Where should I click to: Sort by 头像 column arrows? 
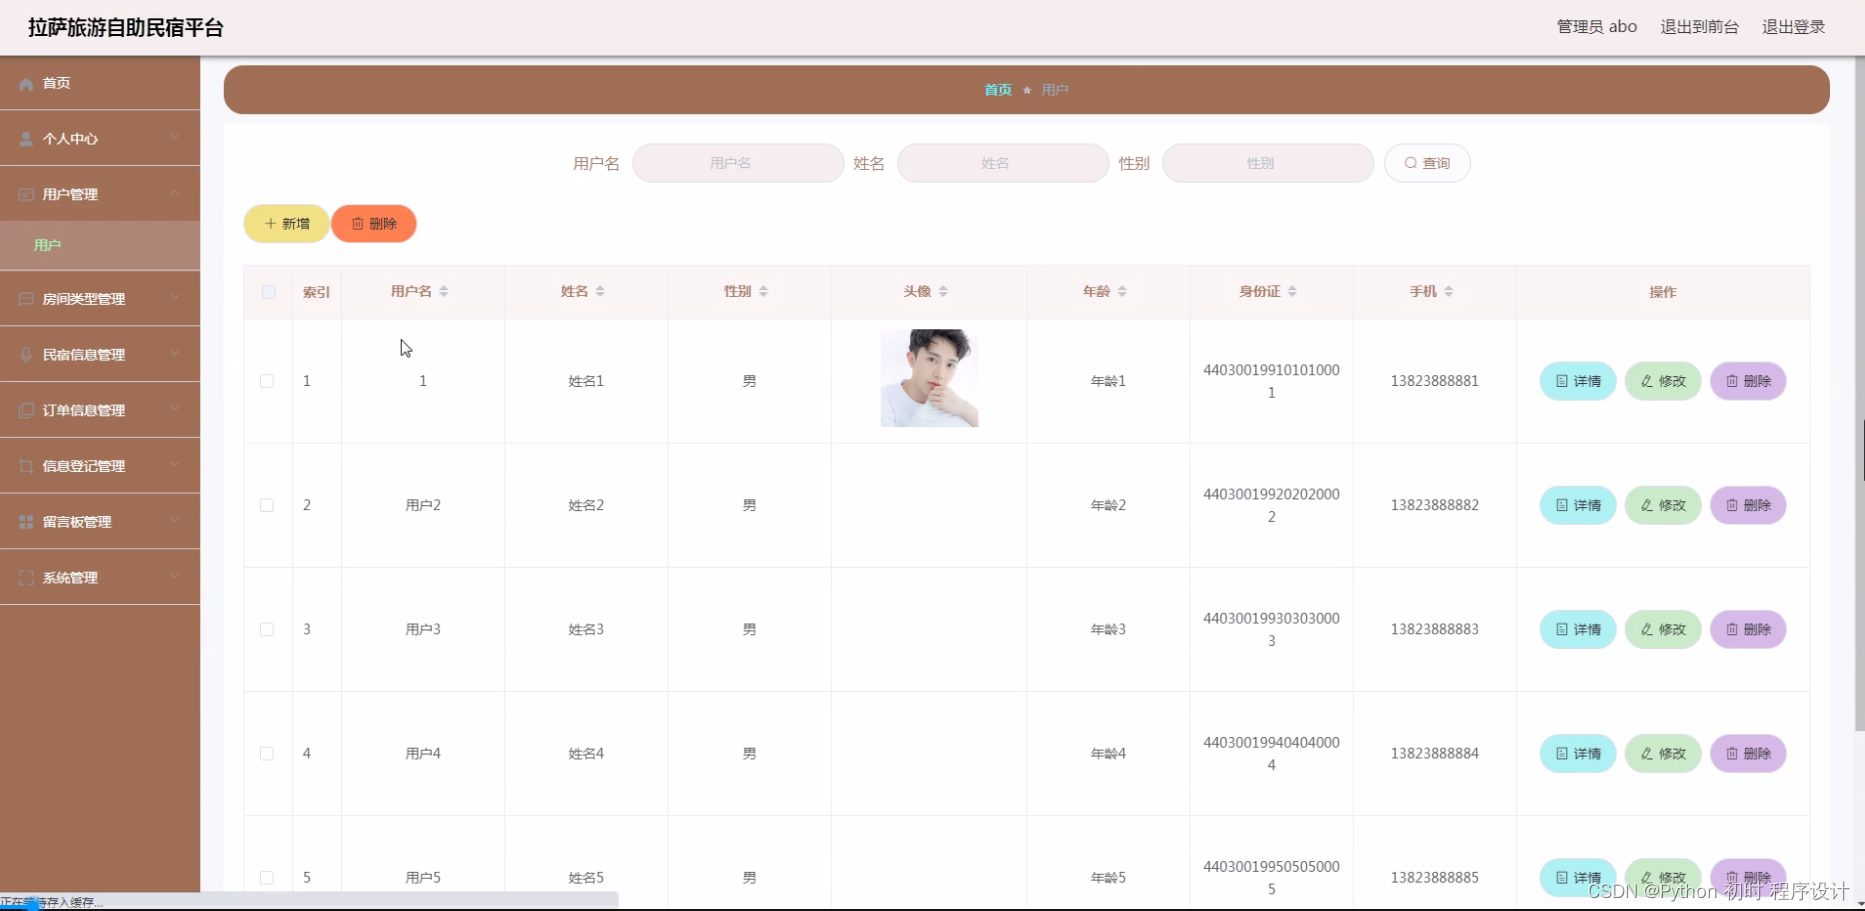coord(943,291)
